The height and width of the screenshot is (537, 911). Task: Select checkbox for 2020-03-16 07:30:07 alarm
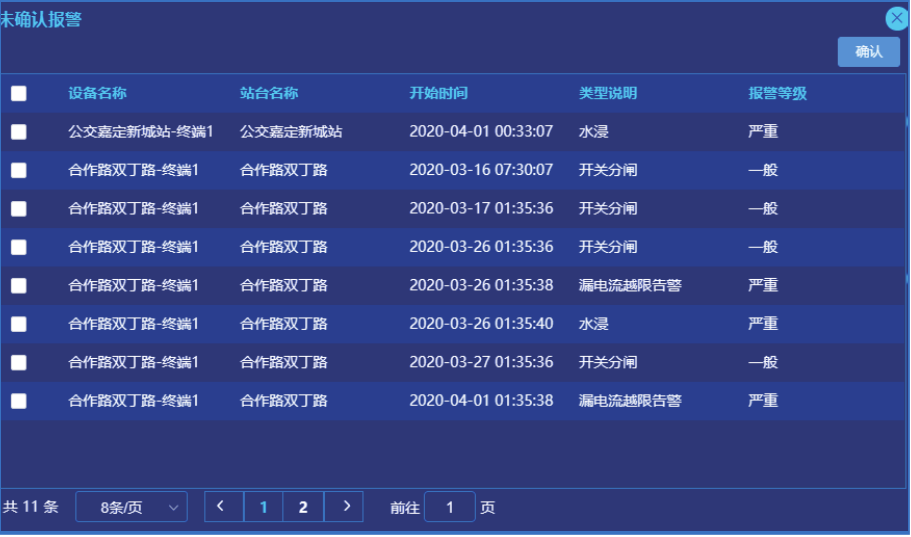coord(19,170)
